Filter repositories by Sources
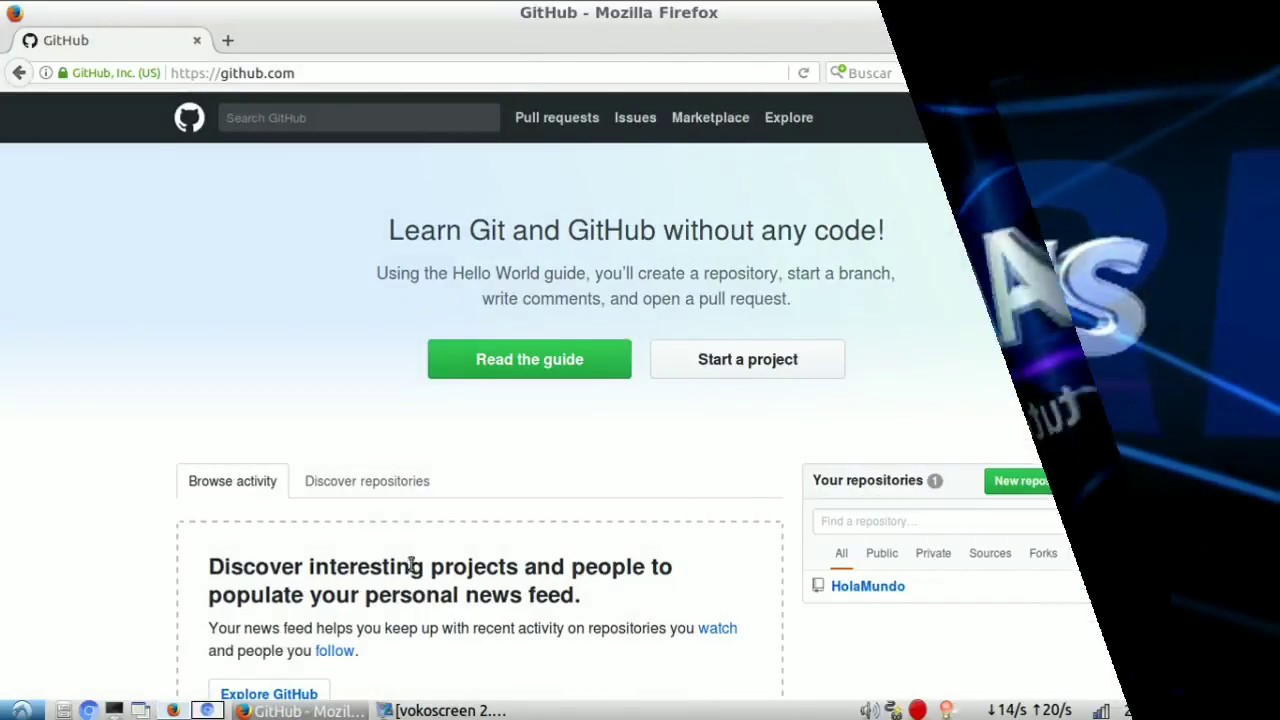The height and width of the screenshot is (720, 1280). point(990,553)
